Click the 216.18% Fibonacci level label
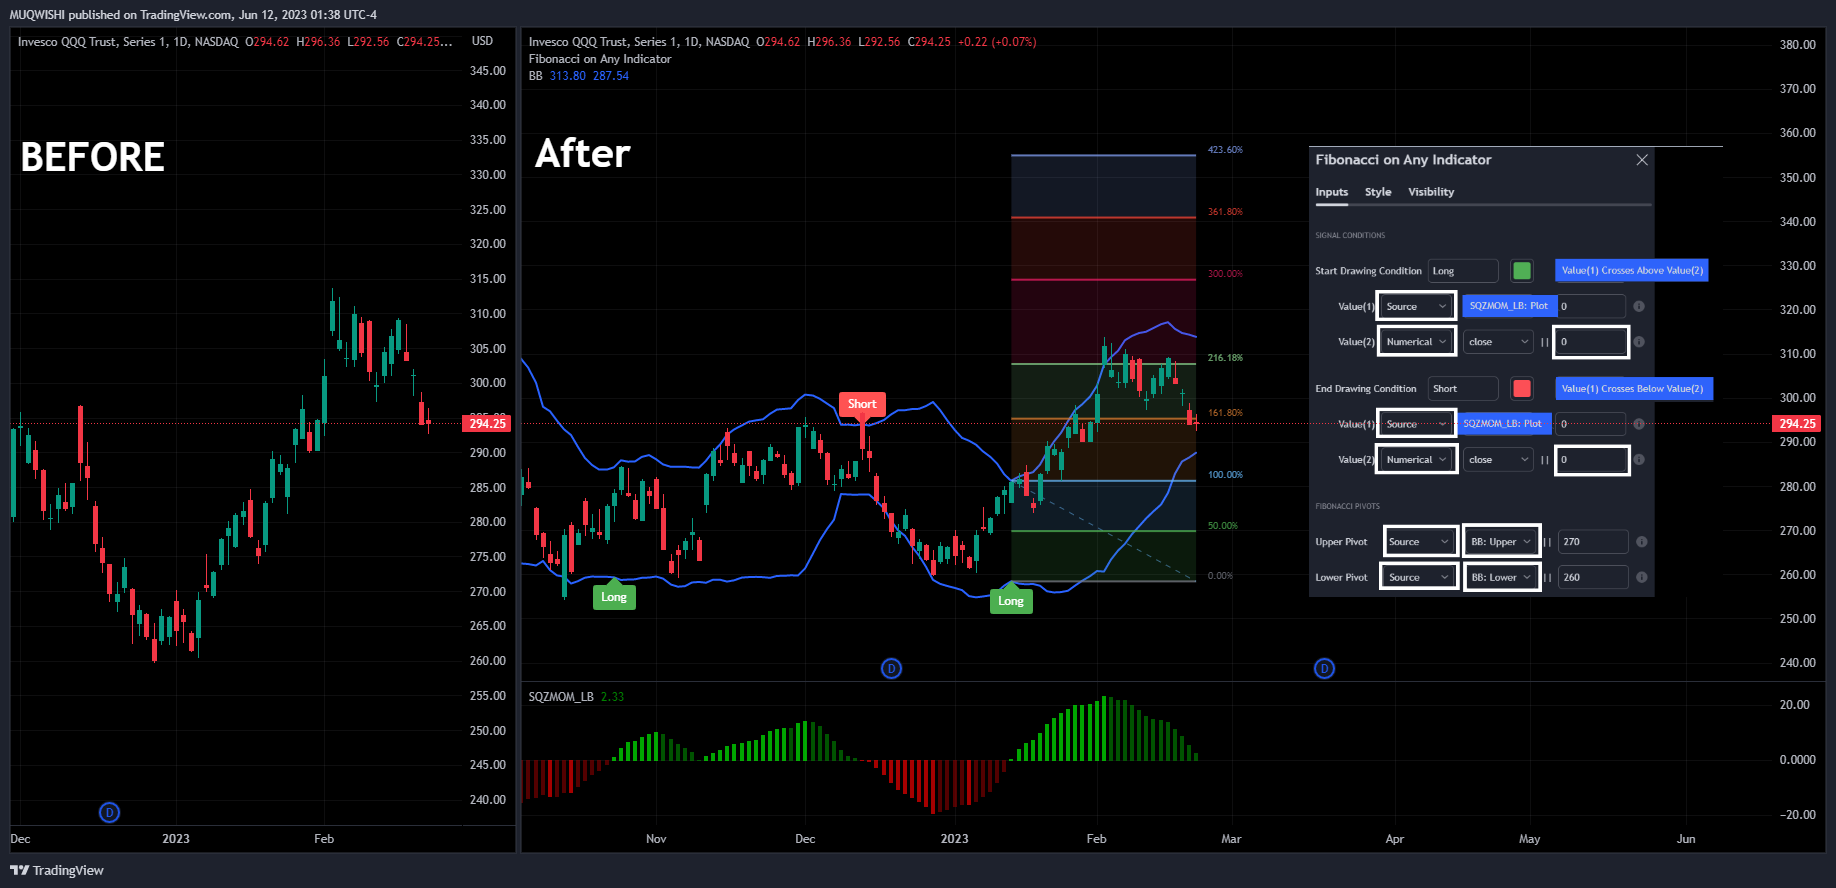The width and height of the screenshot is (1836, 888). coord(1225,358)
